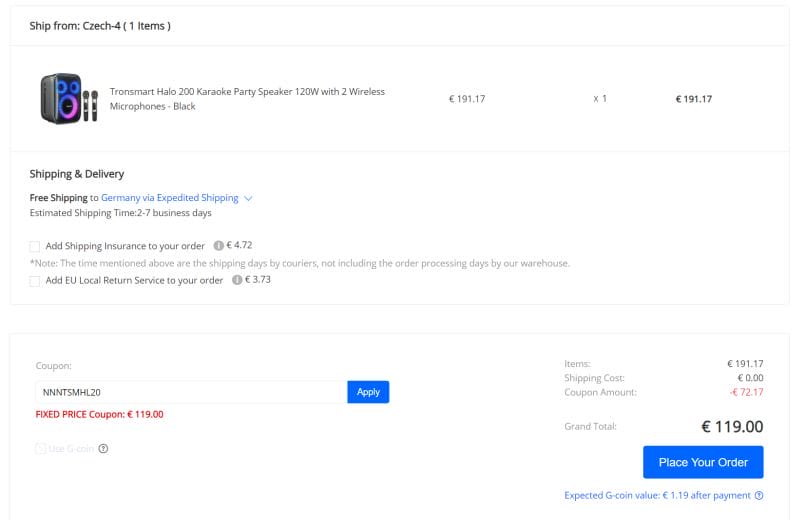
Task: Click the Grand Total € 119.00 amount
Action: point(732,427)
